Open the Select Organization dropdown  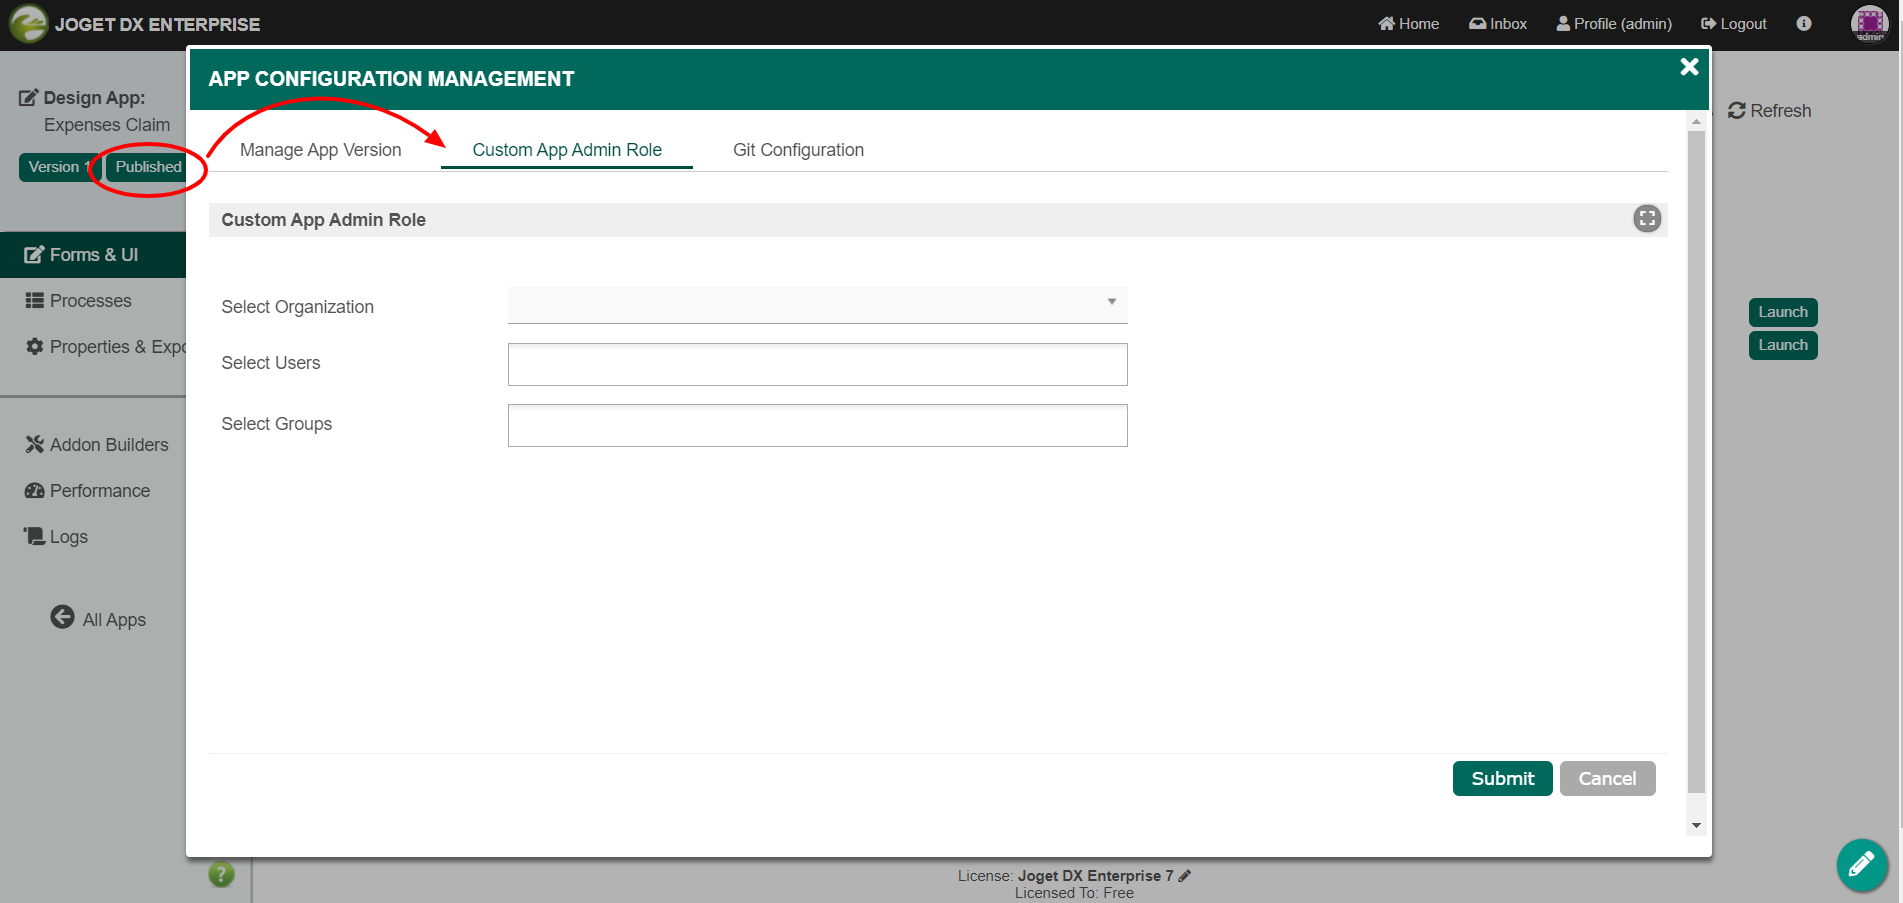point(817,305)
